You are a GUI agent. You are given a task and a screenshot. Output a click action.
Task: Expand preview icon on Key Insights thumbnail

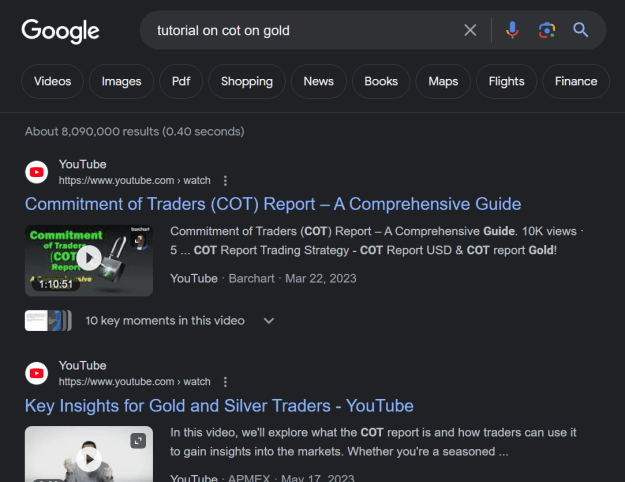[138, 441]
